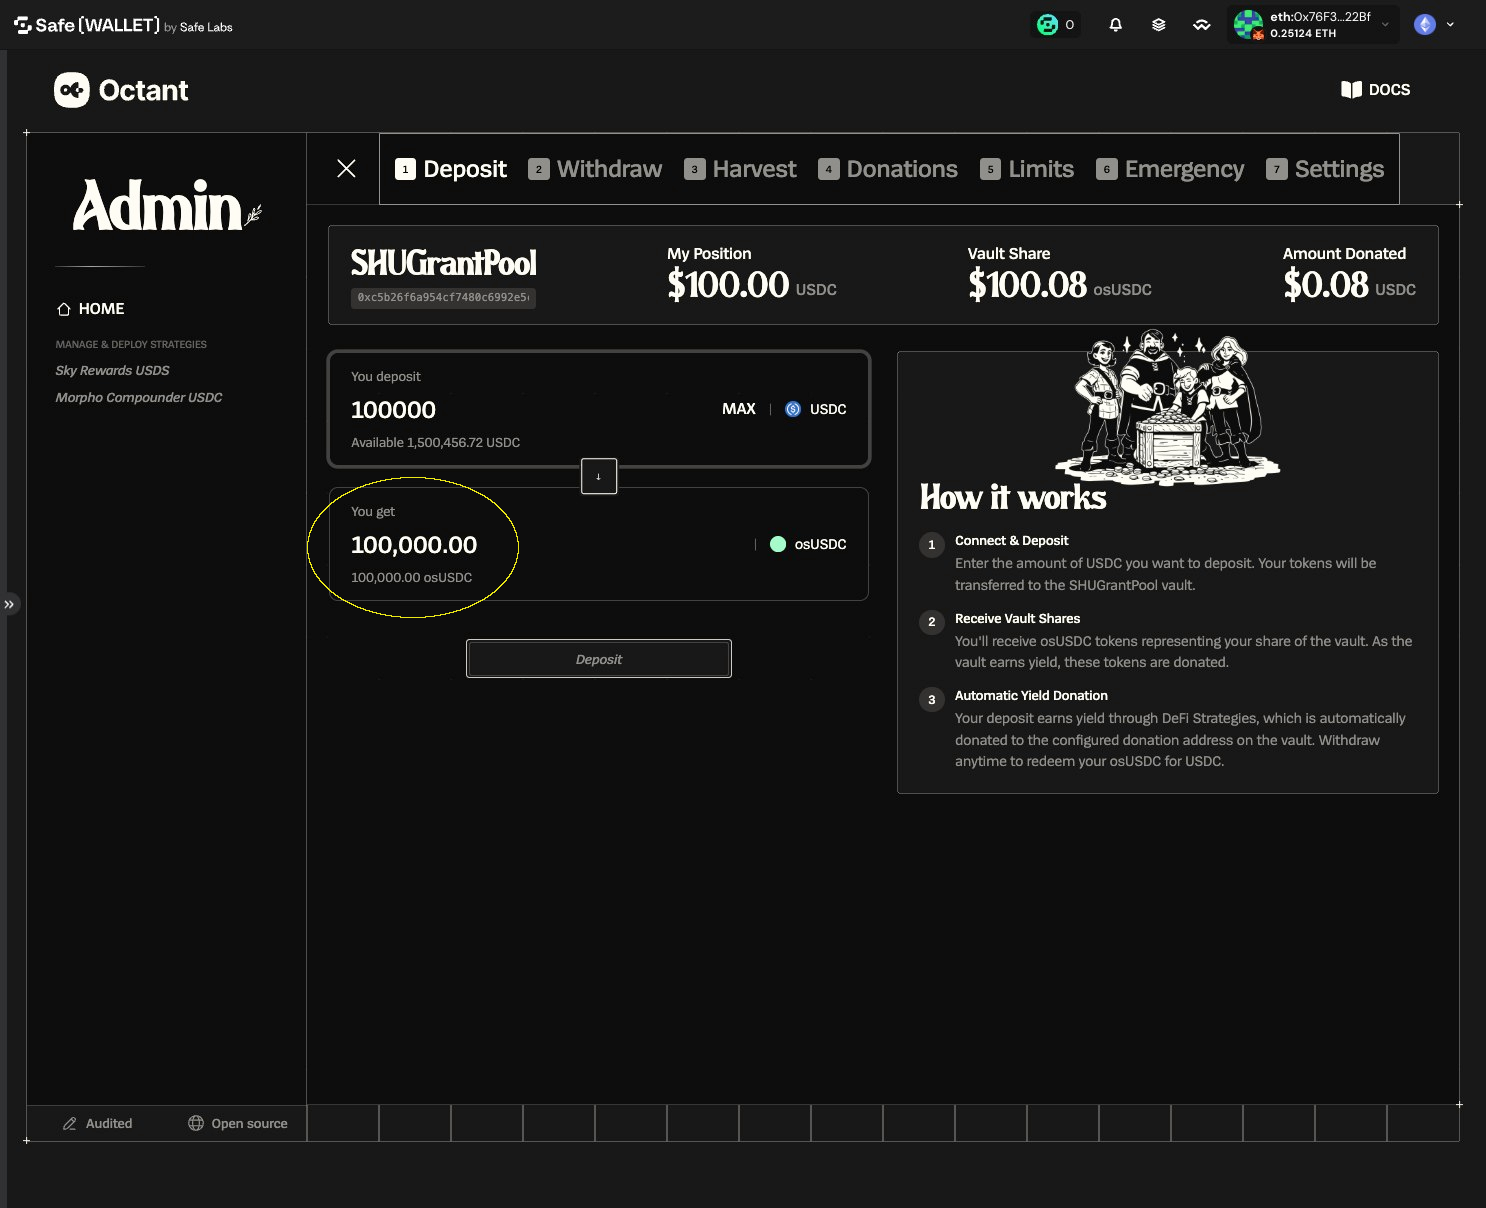Click the Audited pen icon
The width and height of the screenshot is (1486, 1208).
[x=69, y=1123]
